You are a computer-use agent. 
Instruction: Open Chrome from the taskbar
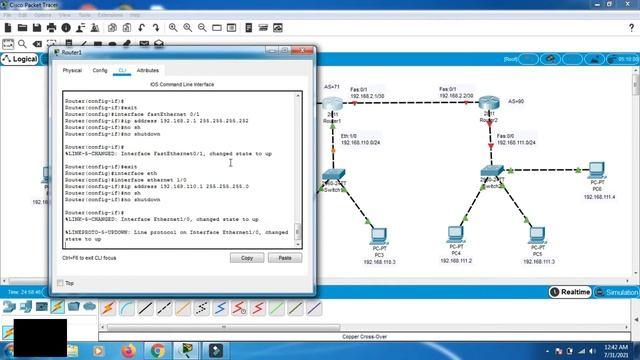tap(158, 351)
